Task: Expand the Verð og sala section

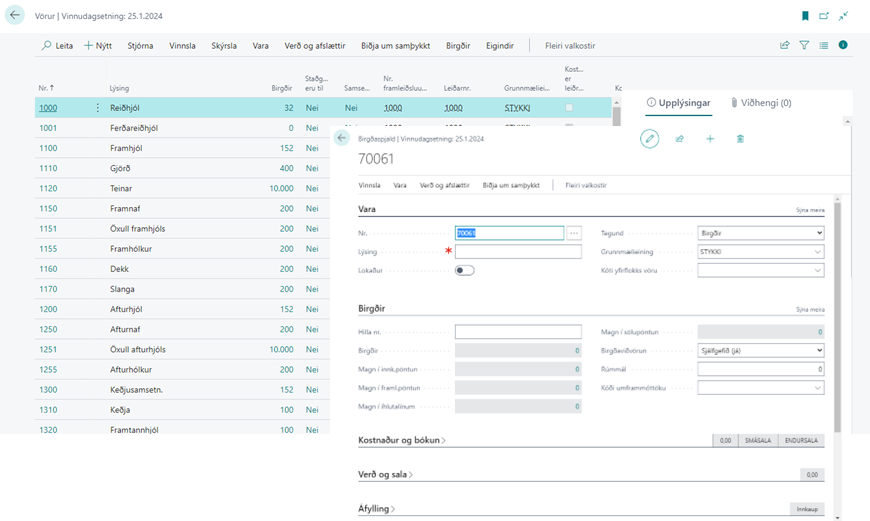Action: pyautogui.click(x=385, y=475)
